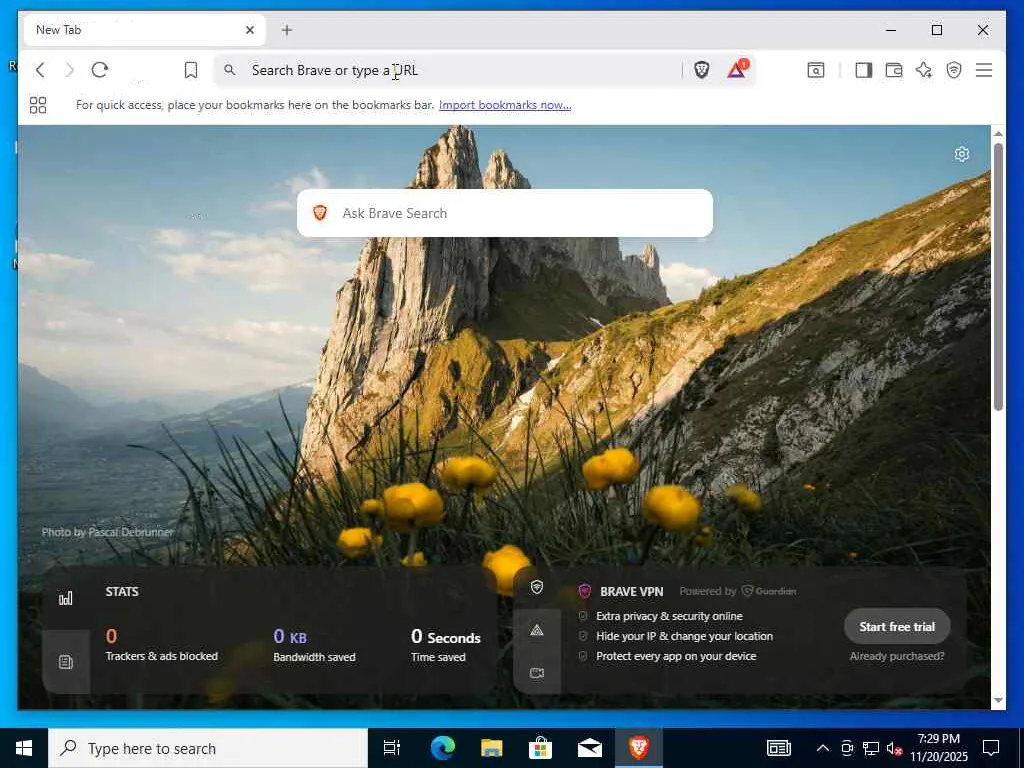Reload the page with refresh icon
Image resolution: width=1024 pixels, height=768 pixels.
[x=99, y=70]
